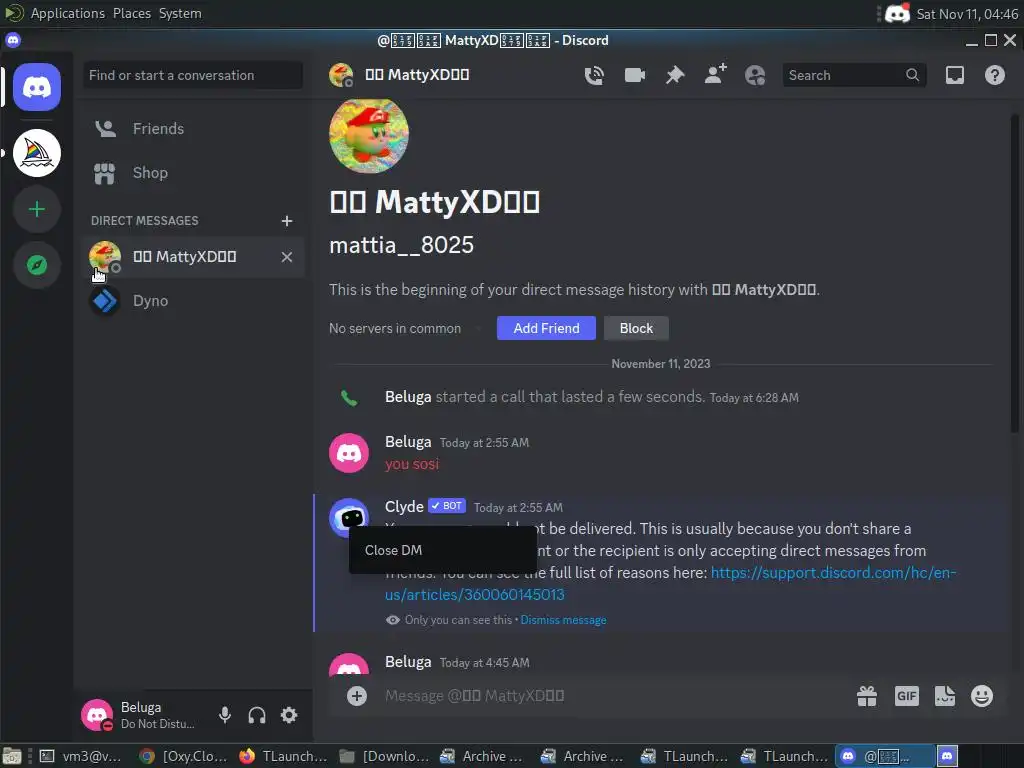Focus the header Search box

point(854,75)
